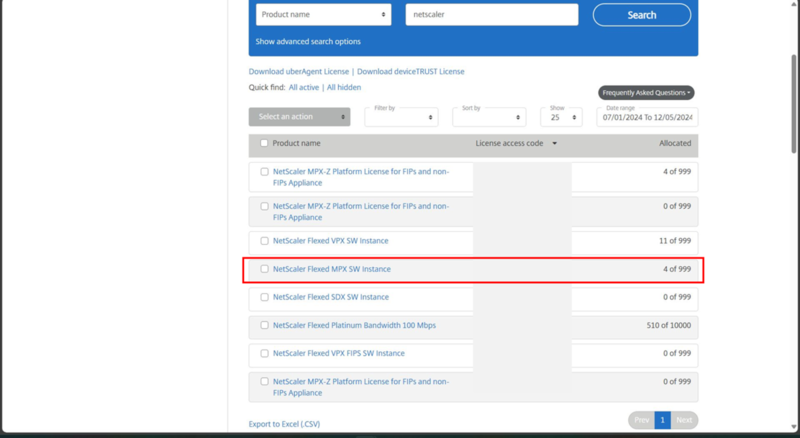Focus the search field containing netscaler
Screen dimensions: 800x438
pyautogui.click(x=492, y=15)
